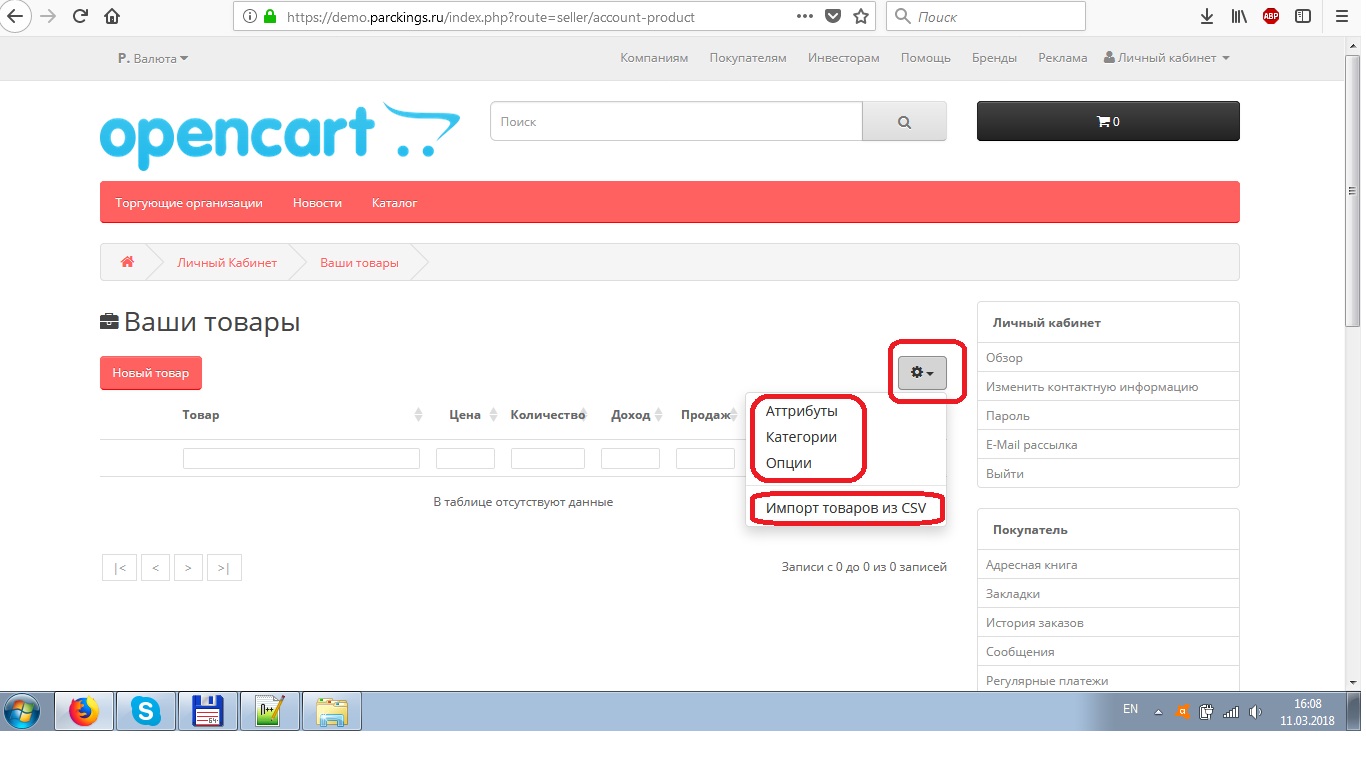
Task: Click the orange Avast tray icon
Action: click(x=1182, y=712)
